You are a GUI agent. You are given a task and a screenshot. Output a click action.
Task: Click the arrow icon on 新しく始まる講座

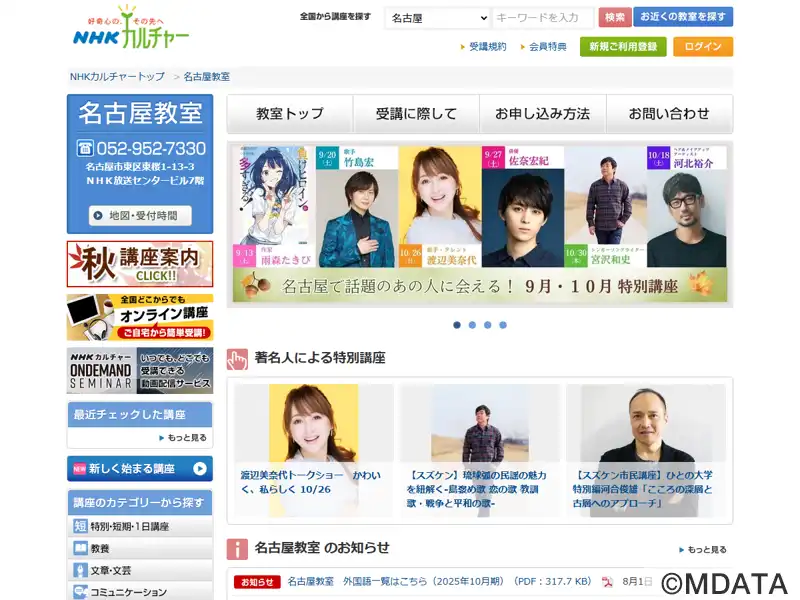tap(200, 468)
